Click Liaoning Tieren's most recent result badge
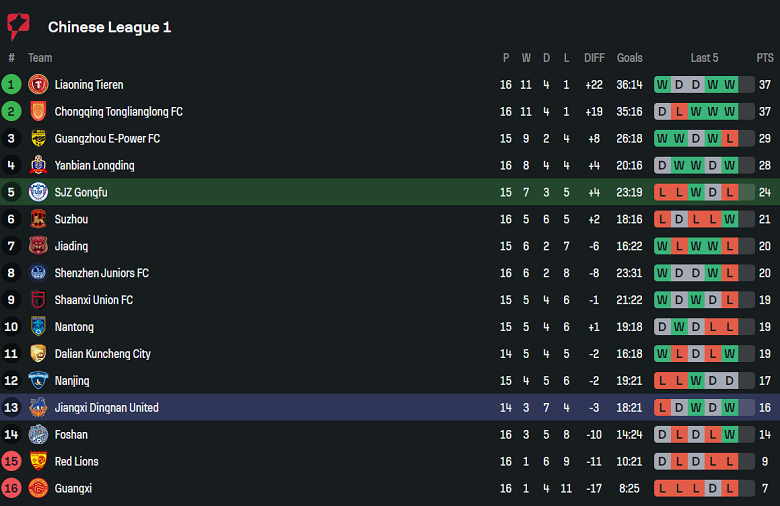Image resolution: width=780 pixels, height=506 pixels. tap(730, 85)
